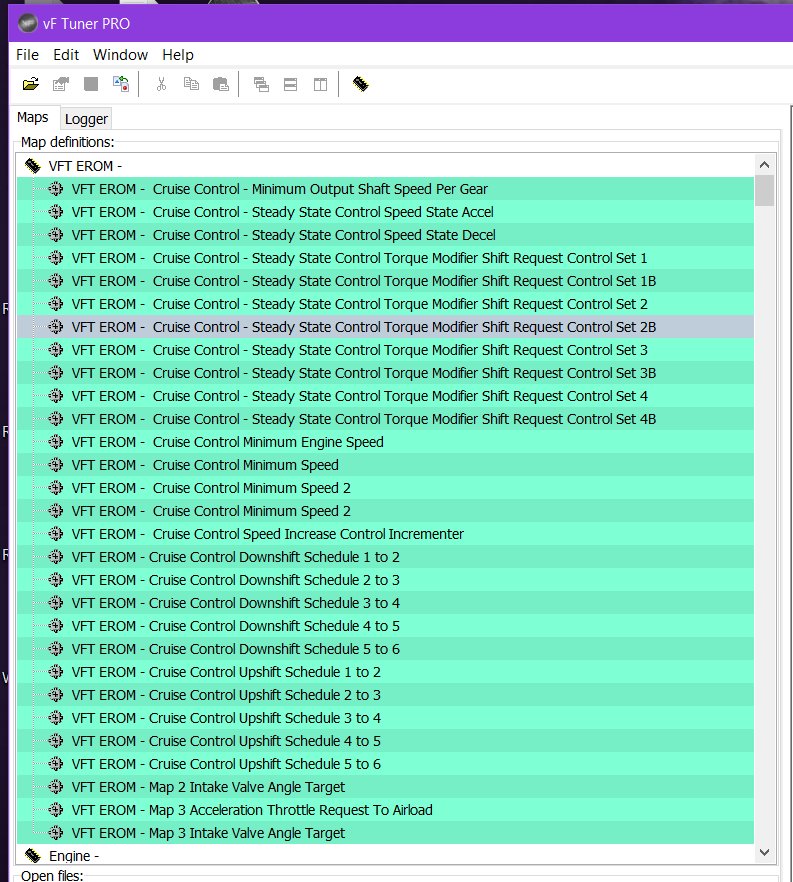The width and height of the screenshot is (793, 882).
Task: Open the Edit menu
Action: (x=66, y=55)
